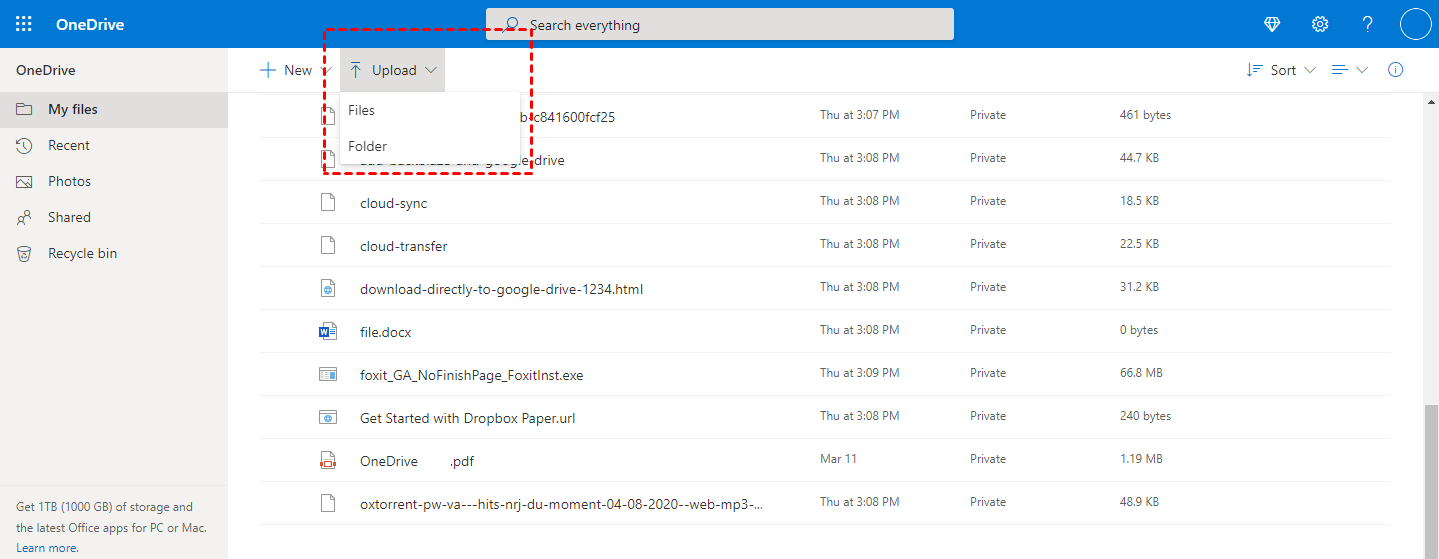Open the view options list dropdown
This screenshot has height=559, width=1439.
[x=1348, y=70]
